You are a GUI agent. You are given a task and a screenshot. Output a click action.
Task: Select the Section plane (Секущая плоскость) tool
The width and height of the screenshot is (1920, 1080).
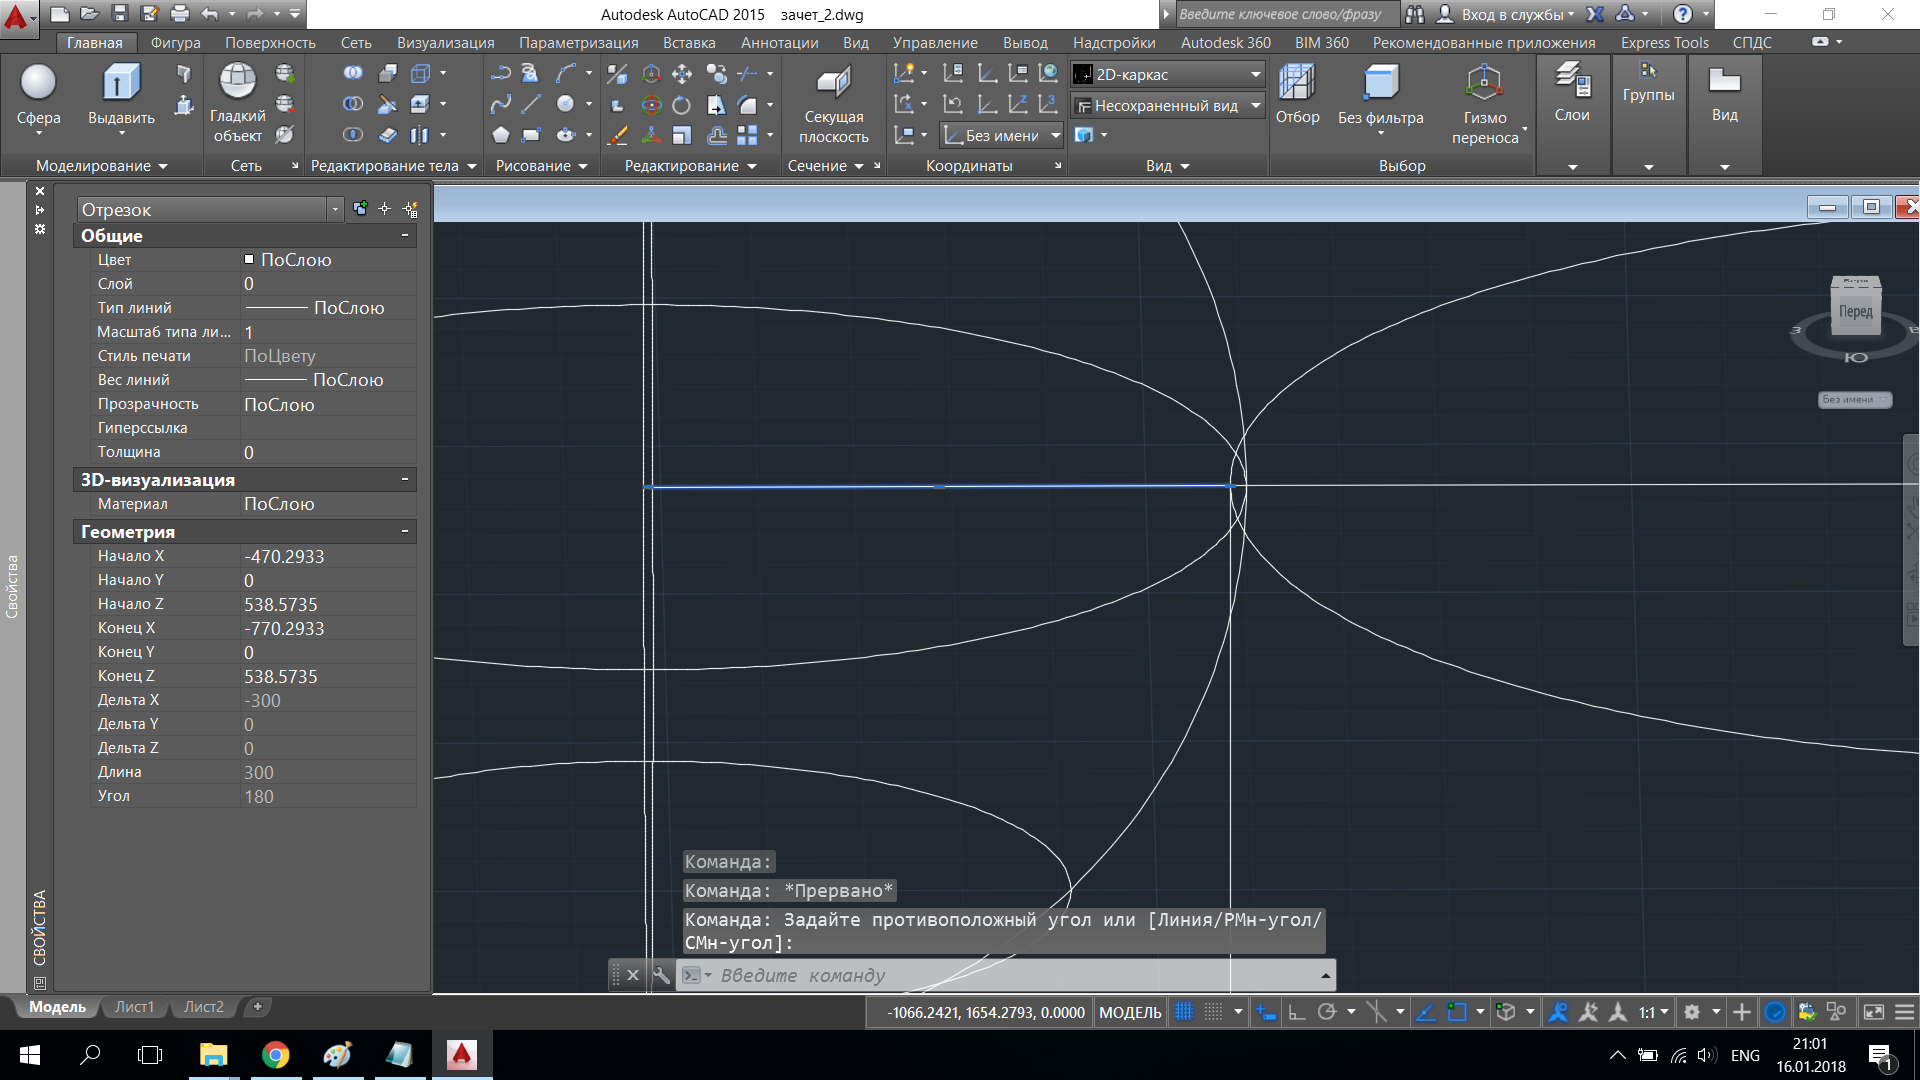point(833,105)
